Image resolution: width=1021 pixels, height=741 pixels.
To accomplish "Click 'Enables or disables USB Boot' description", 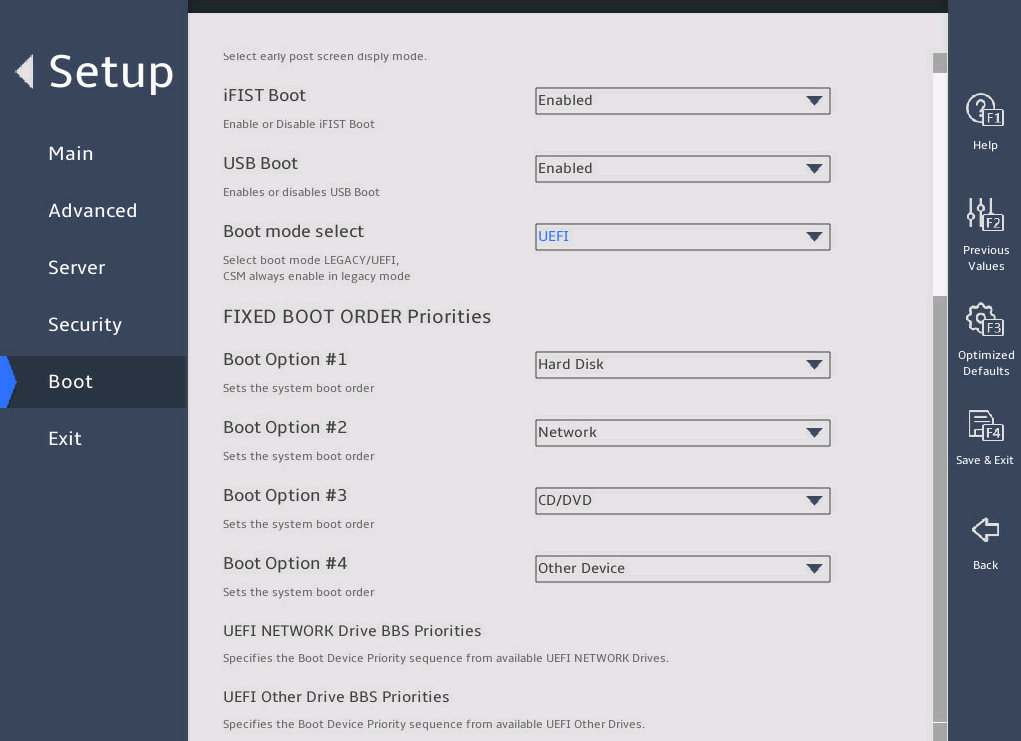I will 301,192.
